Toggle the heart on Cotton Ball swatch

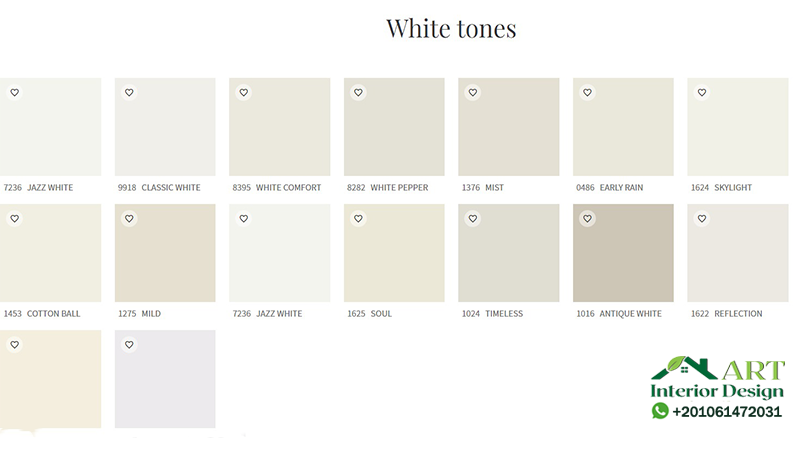[x=14, y=219]
